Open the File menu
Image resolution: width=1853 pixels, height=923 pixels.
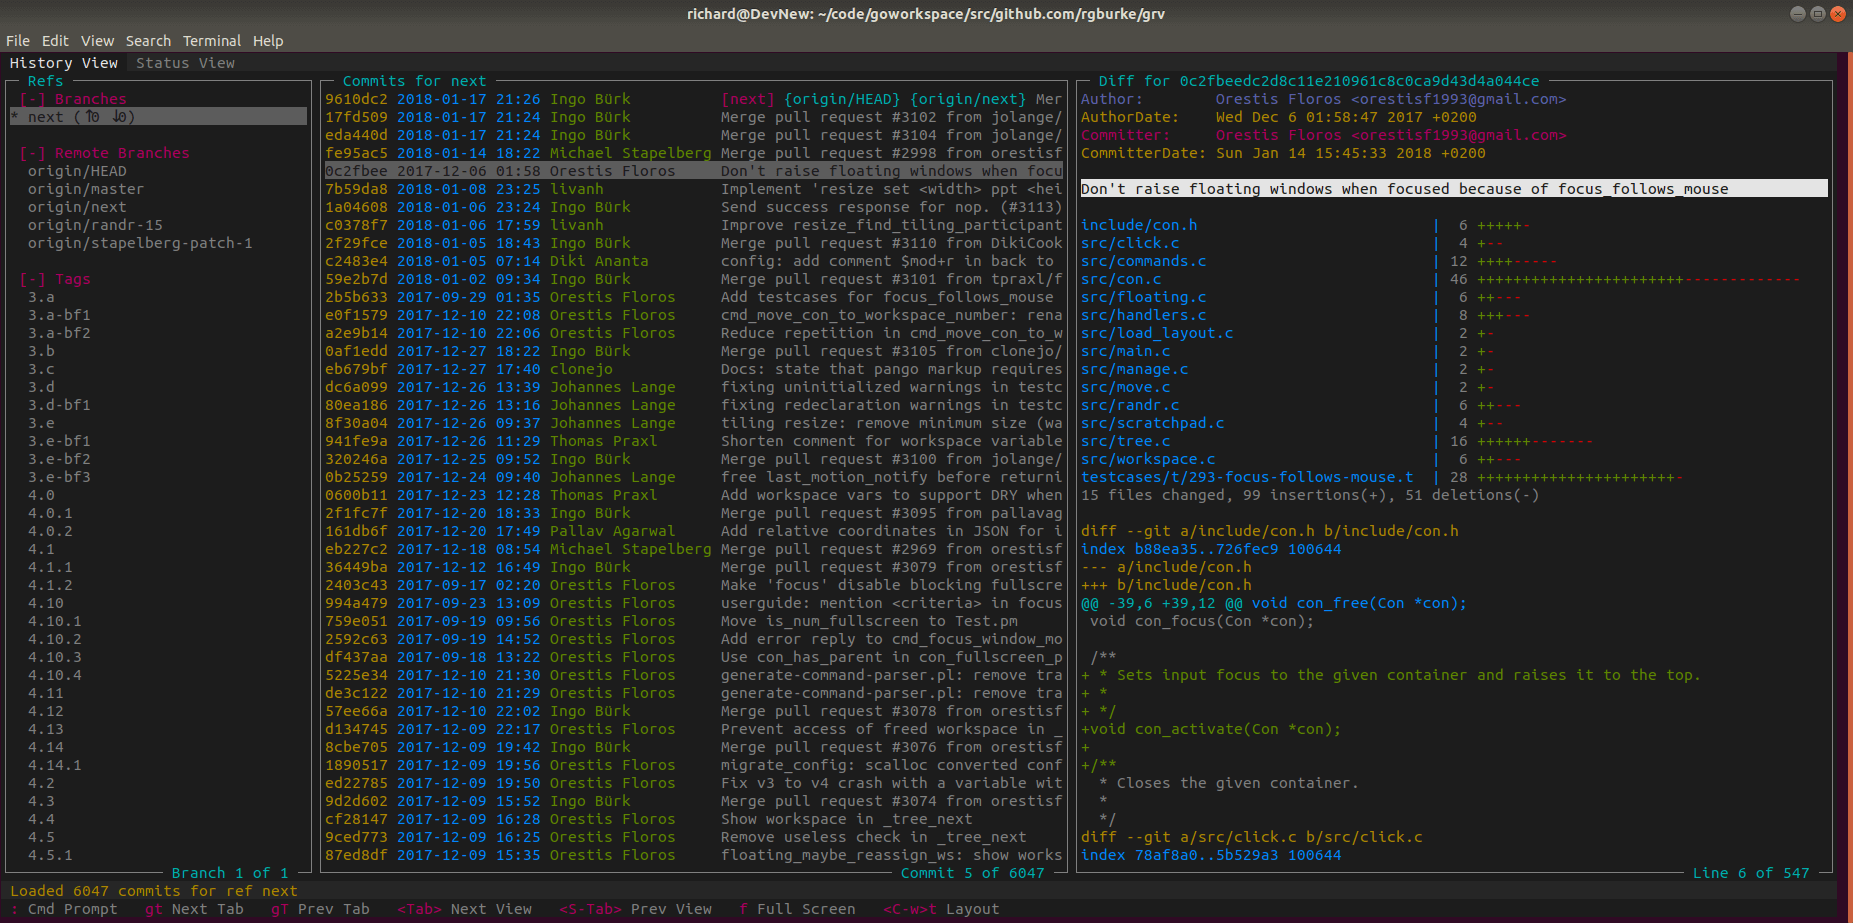pyautogui.click(x=18, y=41)
